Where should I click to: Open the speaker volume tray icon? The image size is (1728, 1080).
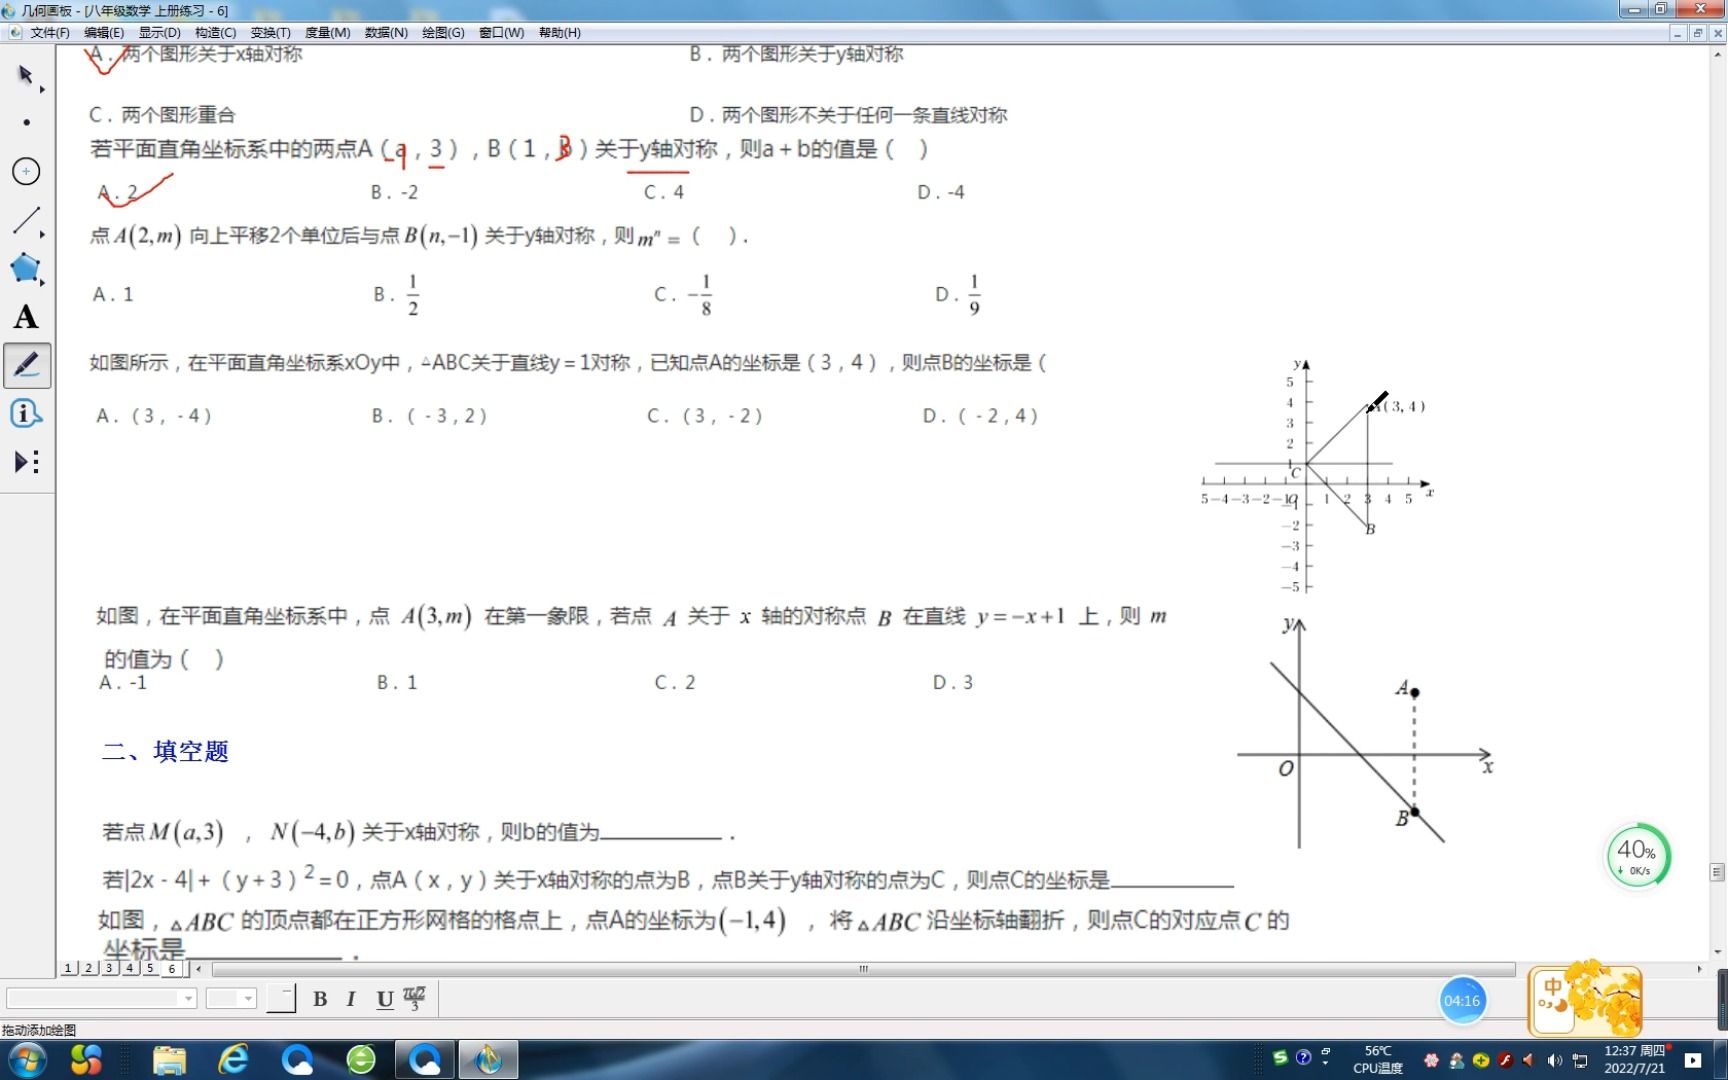(x=1555, y=1060)
